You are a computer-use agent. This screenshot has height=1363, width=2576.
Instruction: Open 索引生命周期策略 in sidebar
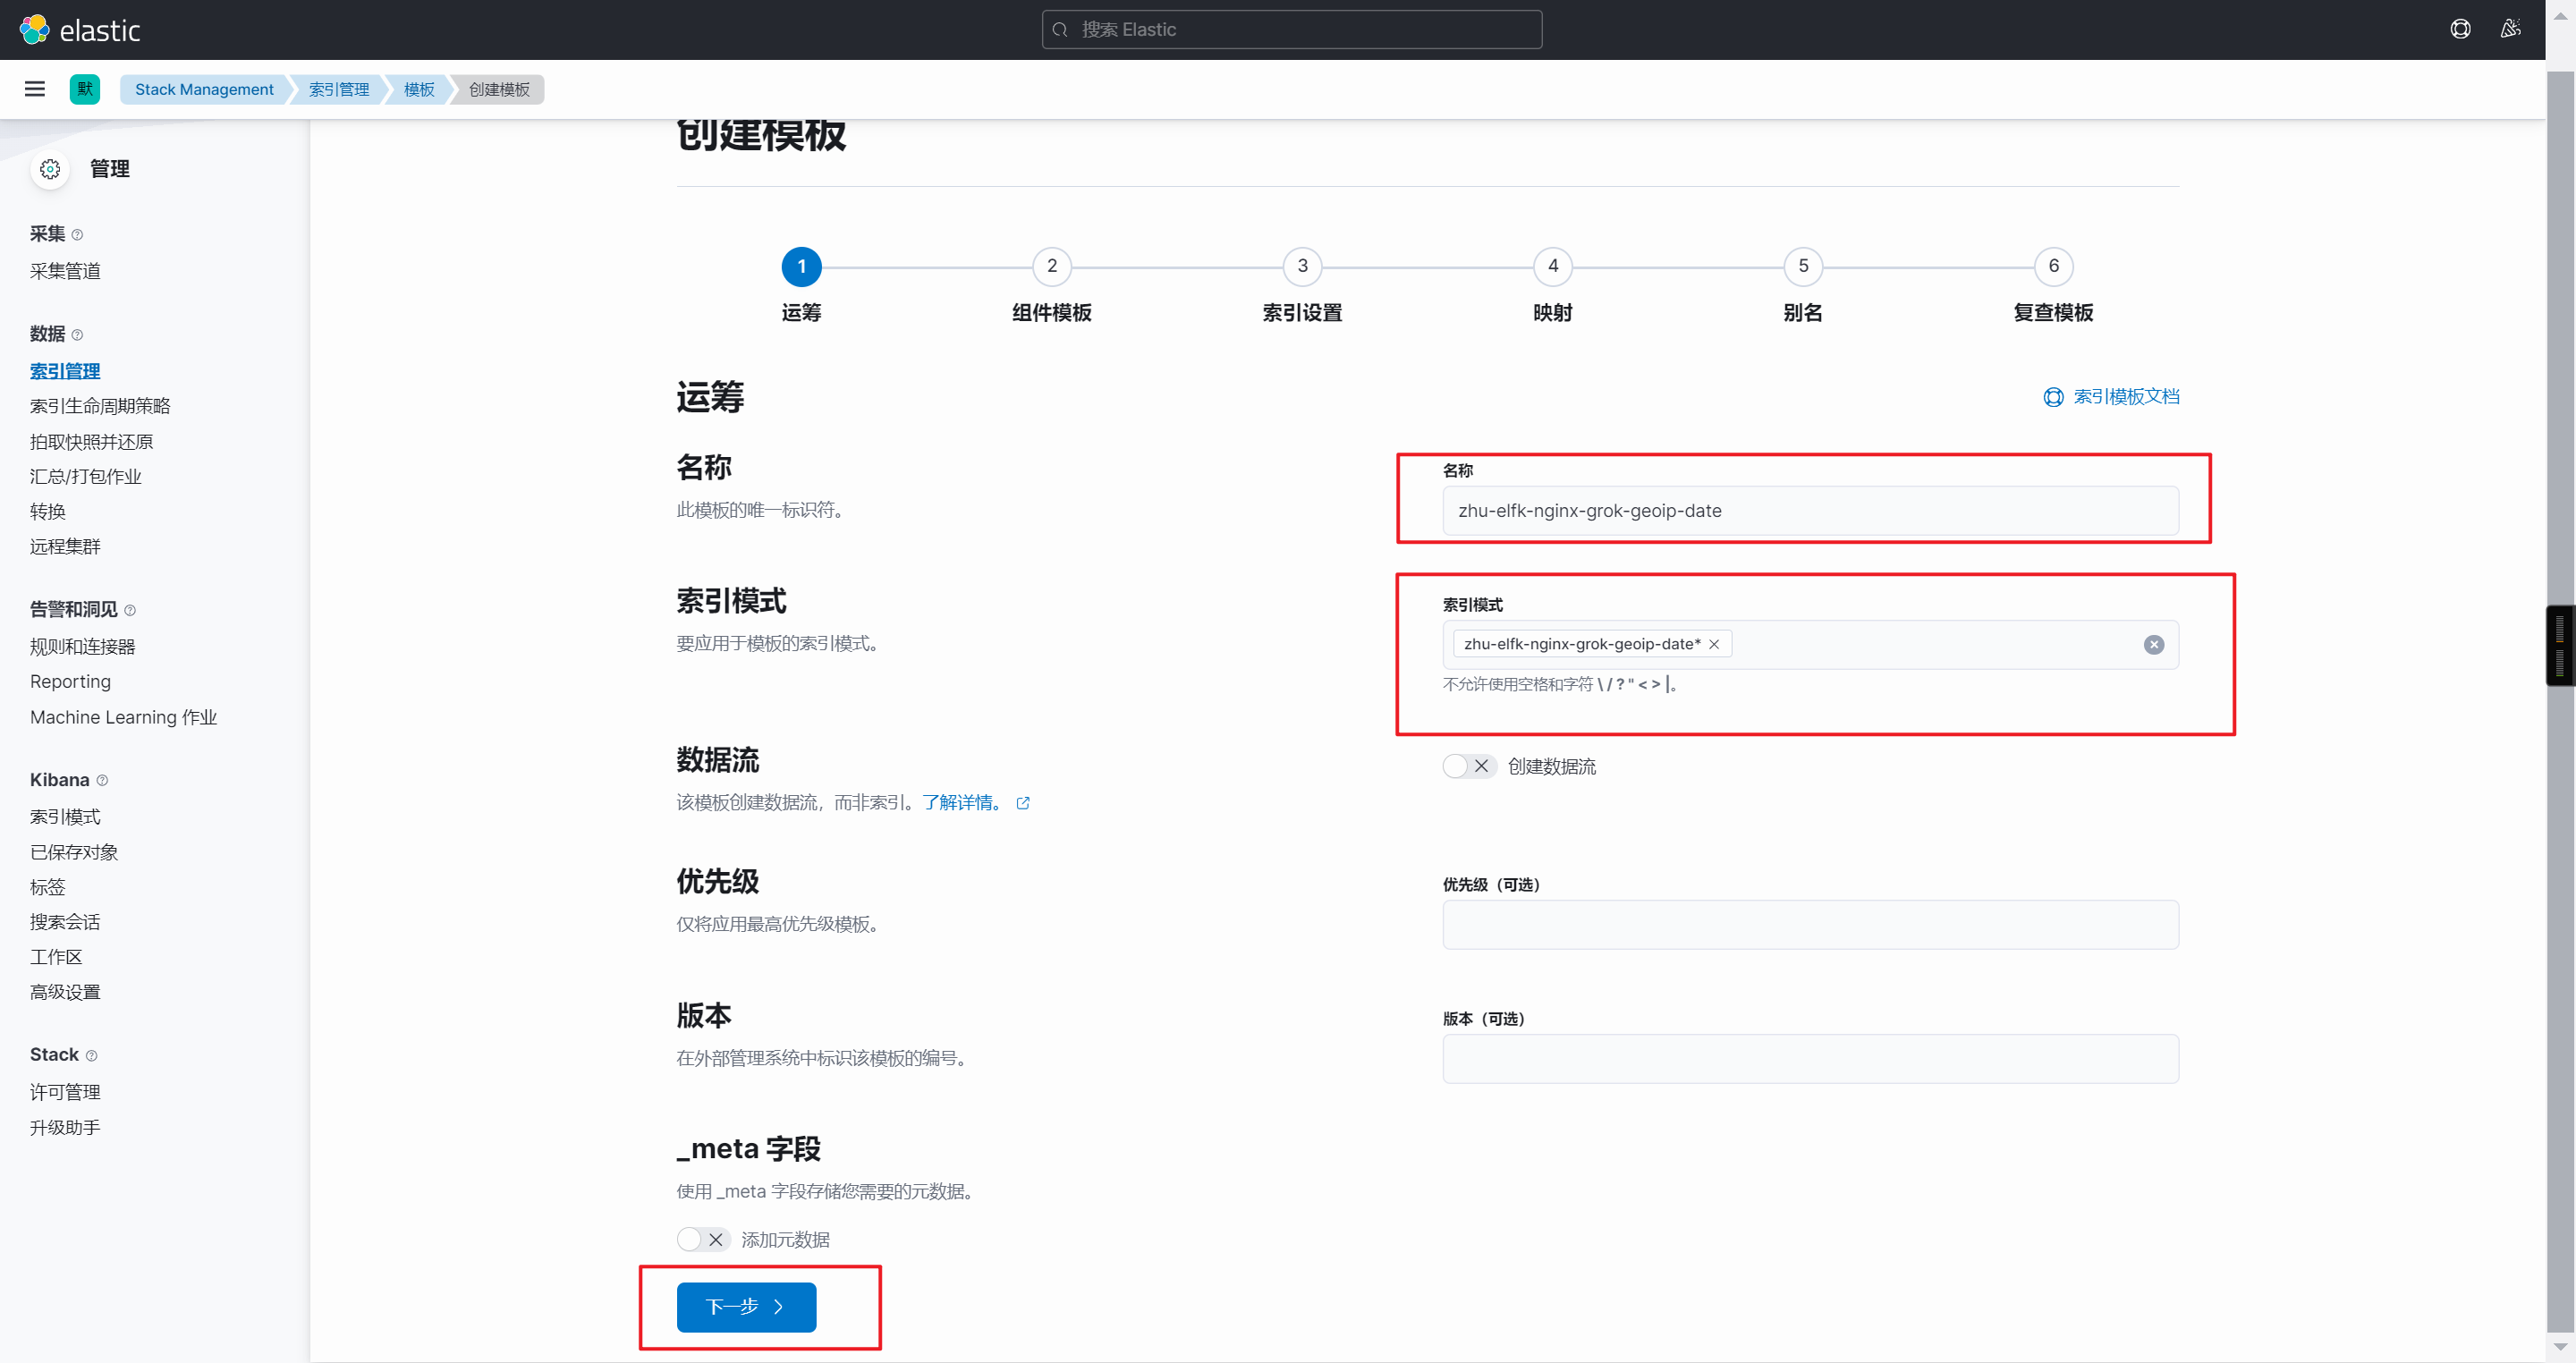100,406
